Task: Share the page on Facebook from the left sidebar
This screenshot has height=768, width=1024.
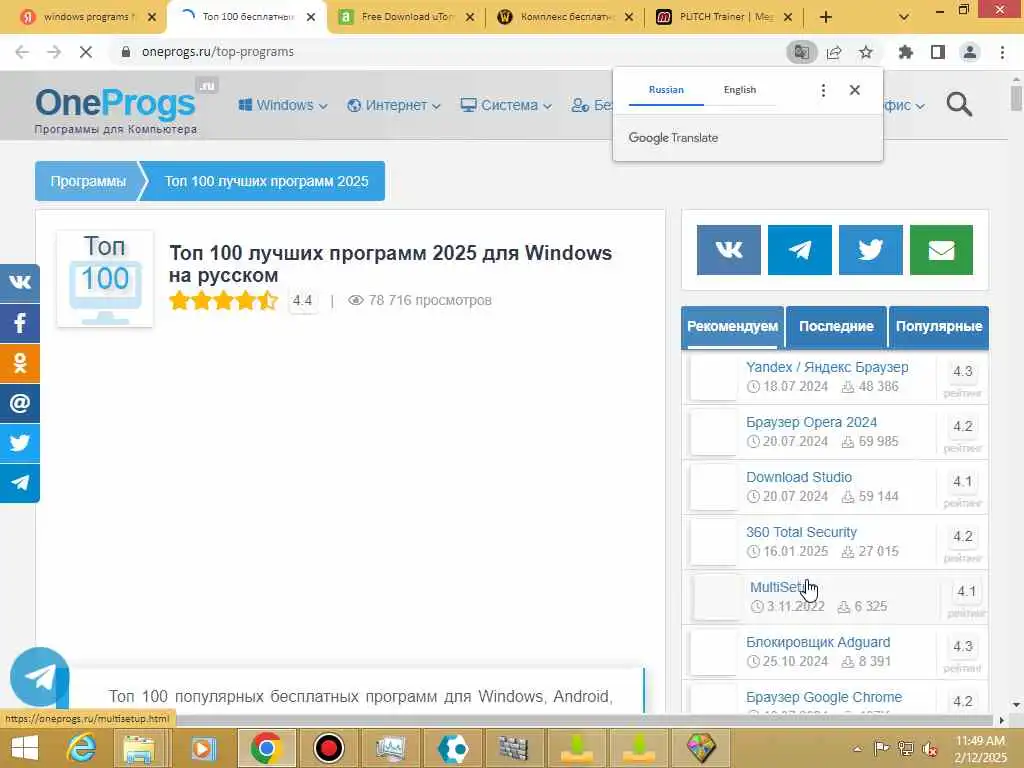Action: 20,323
